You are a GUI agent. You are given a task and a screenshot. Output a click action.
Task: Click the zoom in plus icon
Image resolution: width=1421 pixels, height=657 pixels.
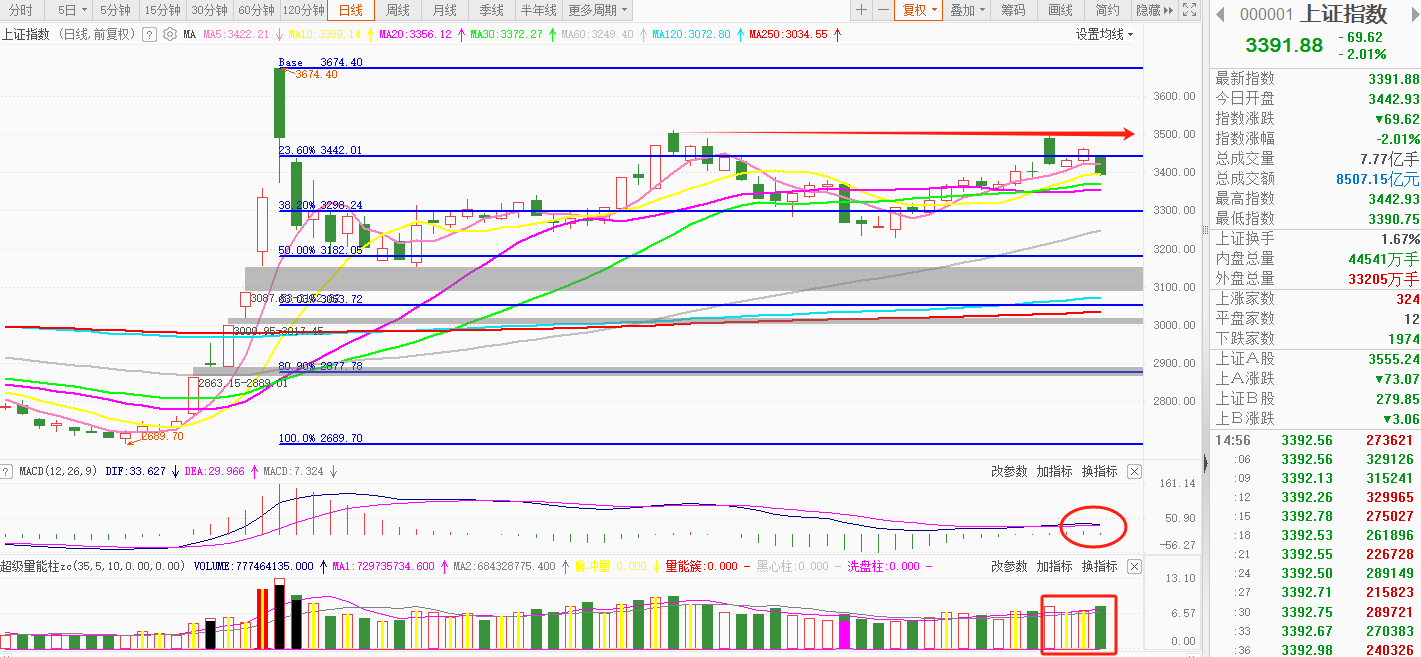click(861, 11)
